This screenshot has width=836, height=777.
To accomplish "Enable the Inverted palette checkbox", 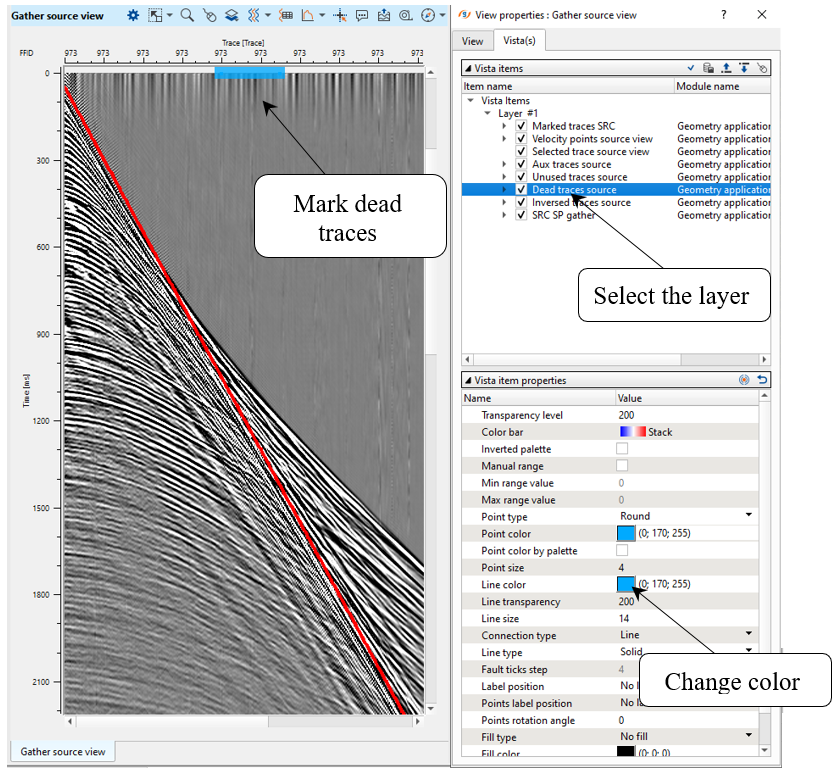I will 622,449.
